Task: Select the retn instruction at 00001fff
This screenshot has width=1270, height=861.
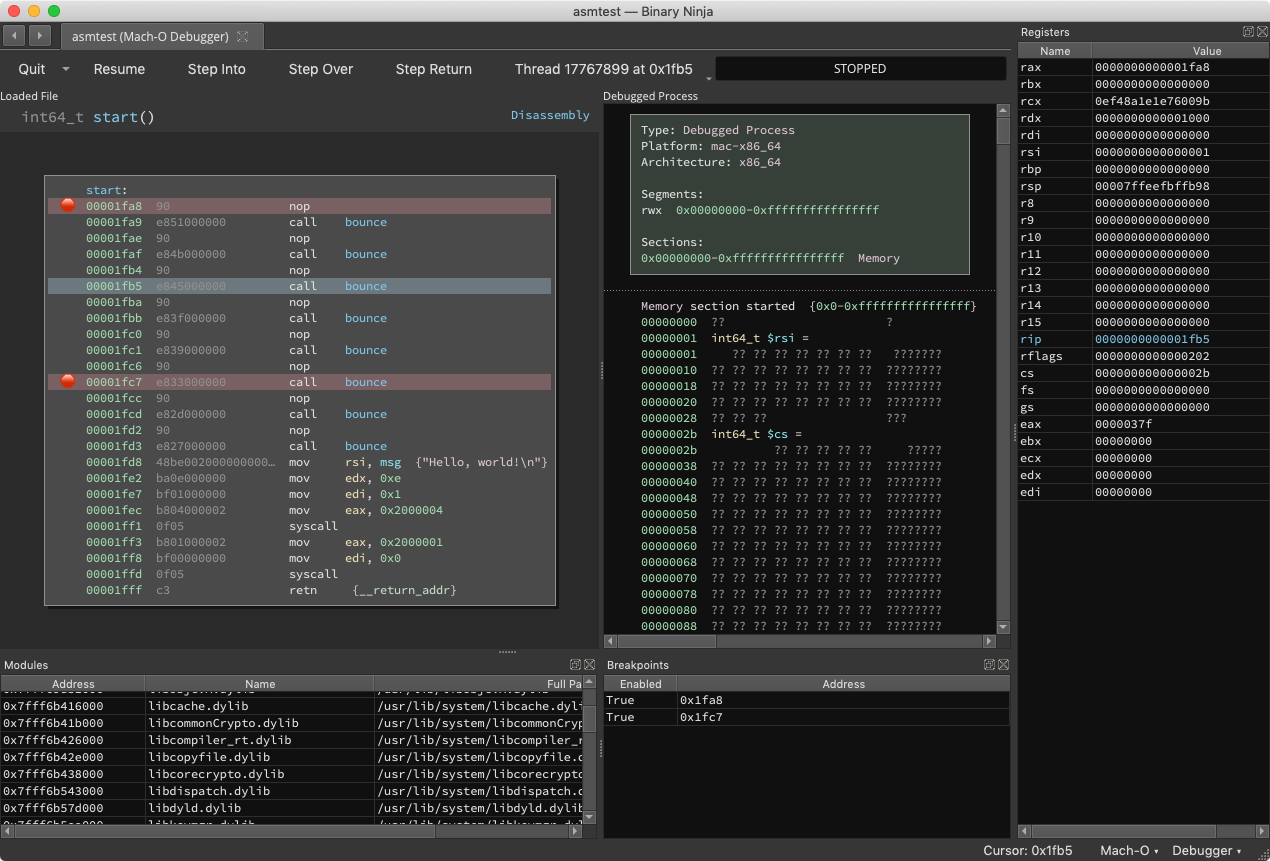Action: pos(299,590)
